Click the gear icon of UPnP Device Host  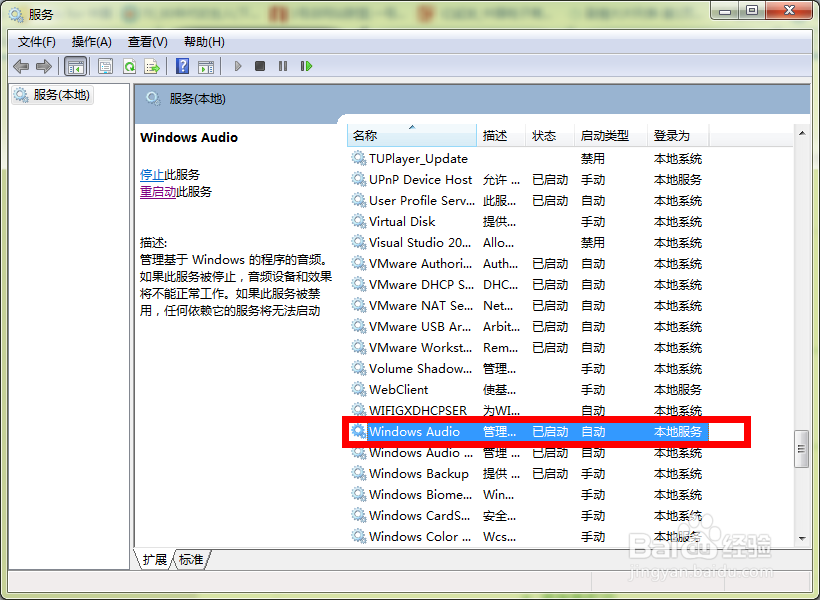pos(359,179)
